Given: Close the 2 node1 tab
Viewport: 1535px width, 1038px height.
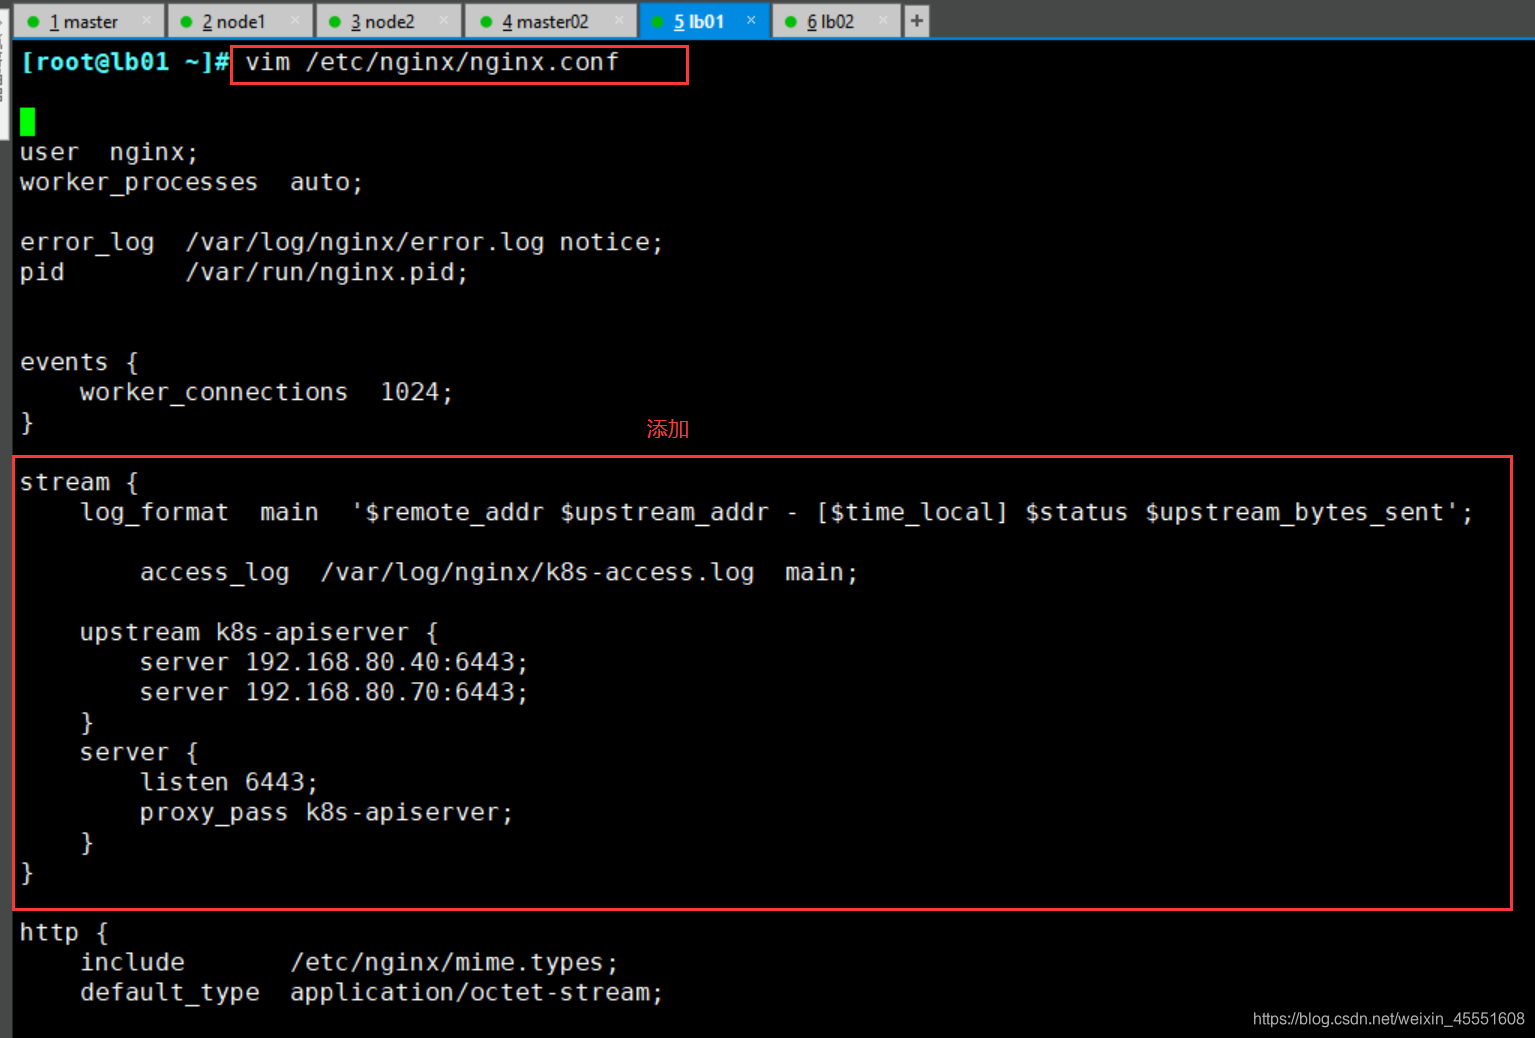Looking at the screenshot, I should tap(295, 20).
